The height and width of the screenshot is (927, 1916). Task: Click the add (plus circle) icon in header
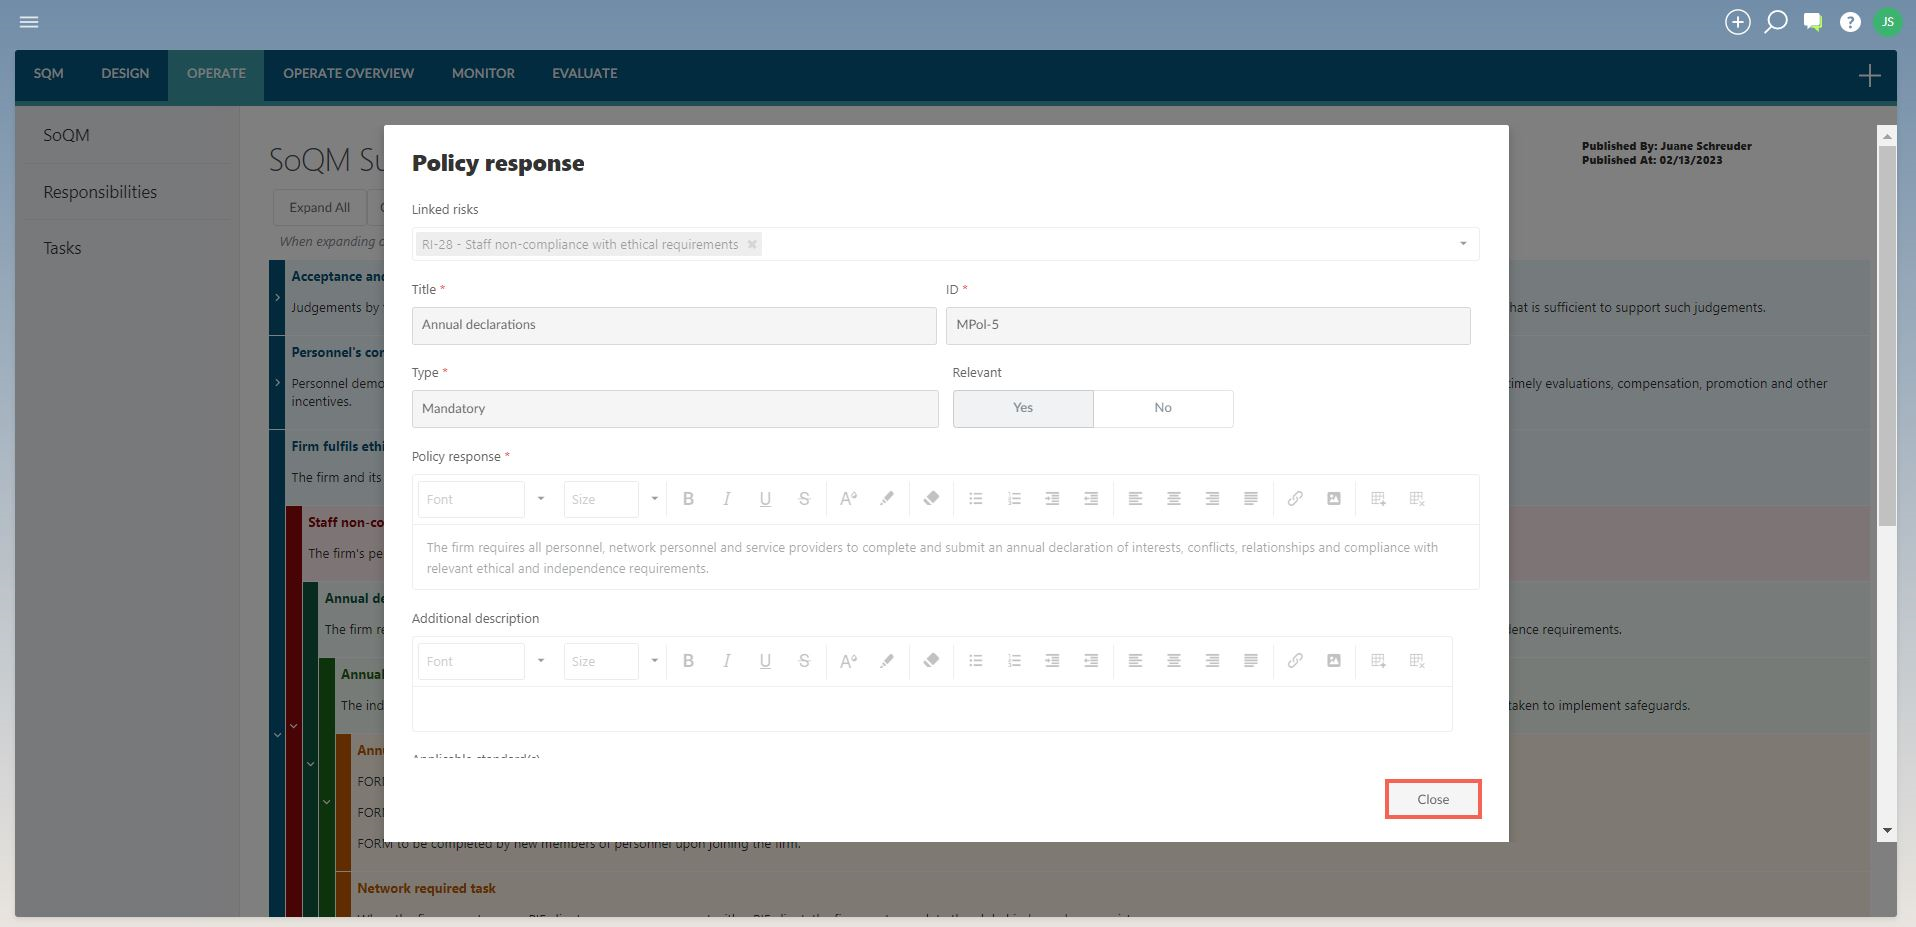click(1738, 22)
